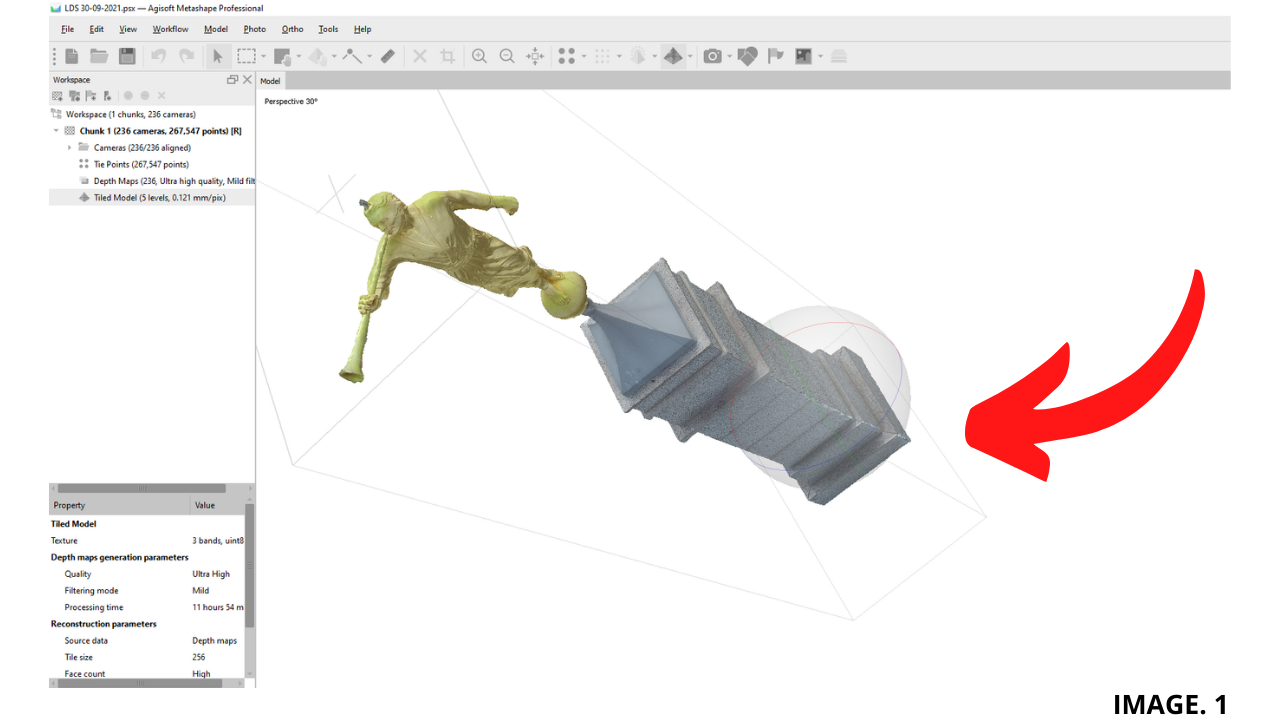Viewport: 1280px width, 720px height.
Task: Toggle the Dense Cloud view icon
Action: point(602,56)
